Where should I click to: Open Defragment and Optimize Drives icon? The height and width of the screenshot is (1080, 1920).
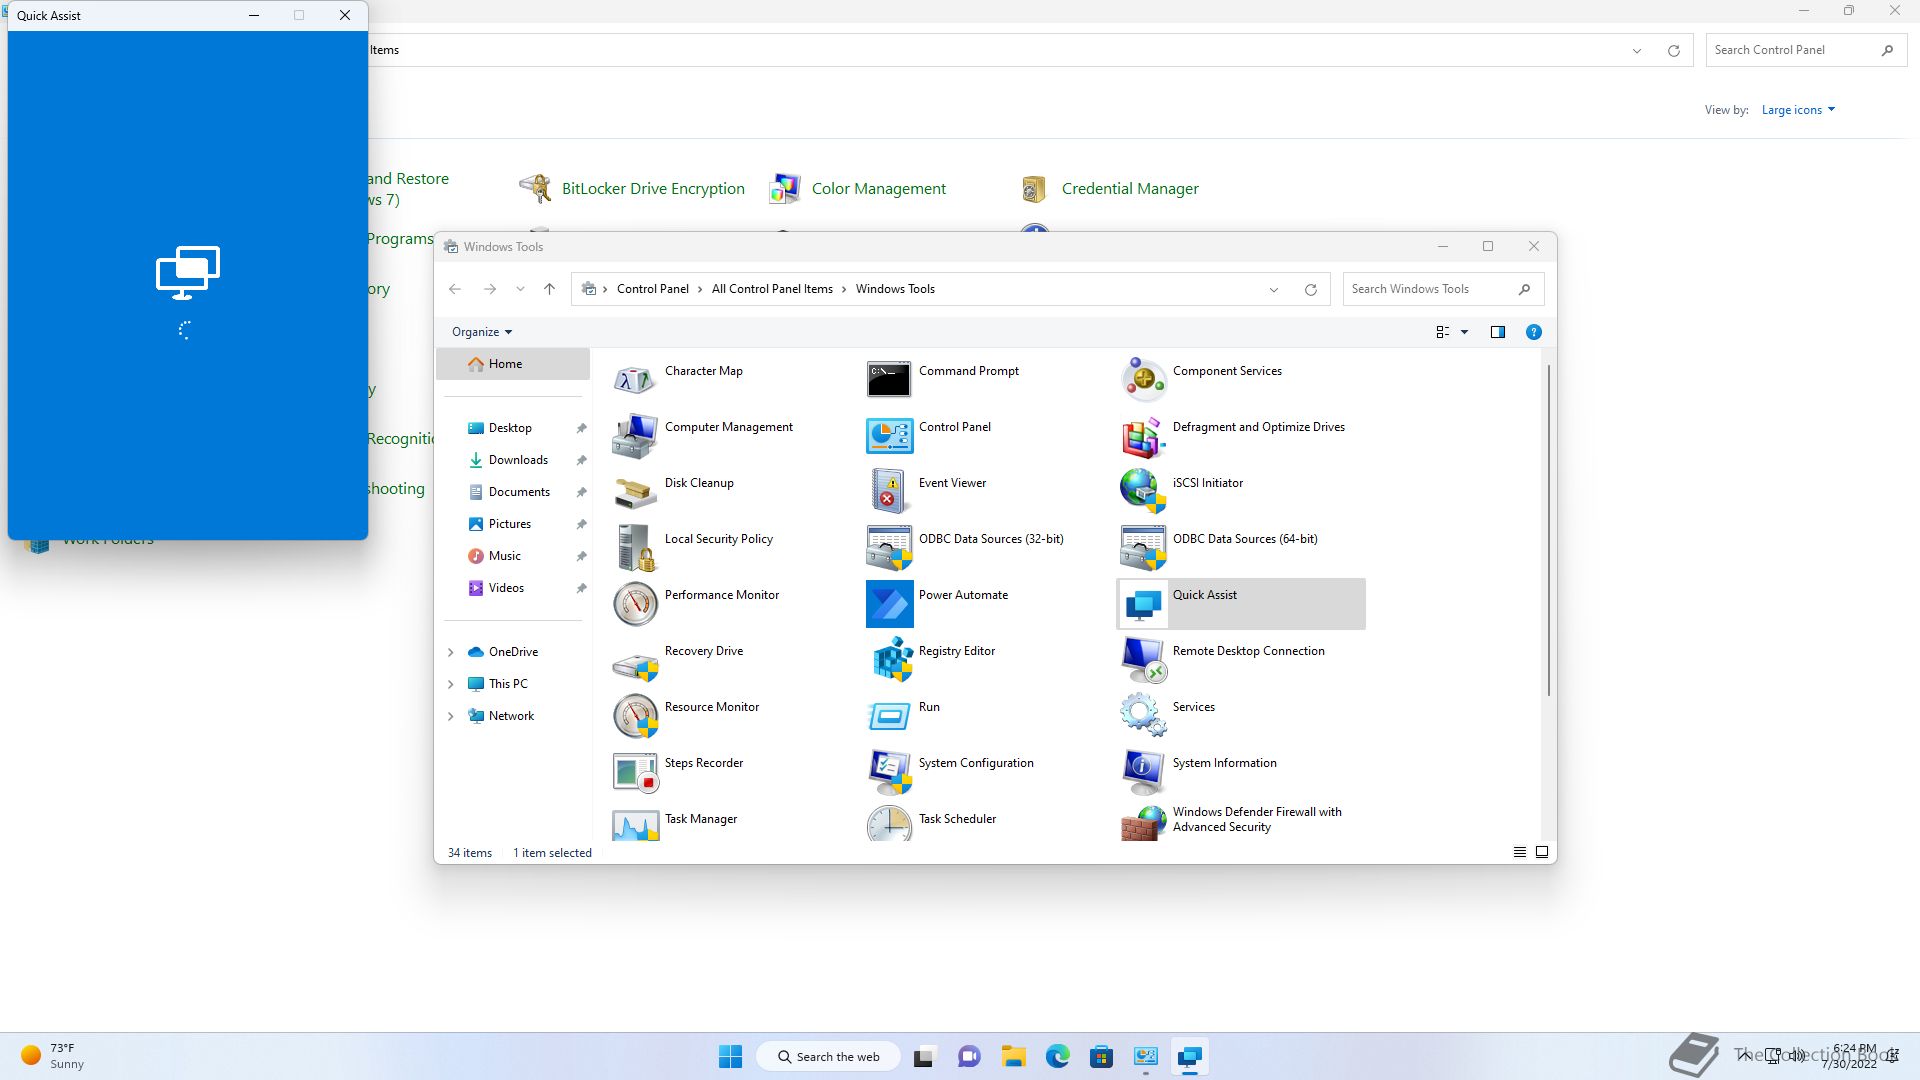(x=1143, y=436)
